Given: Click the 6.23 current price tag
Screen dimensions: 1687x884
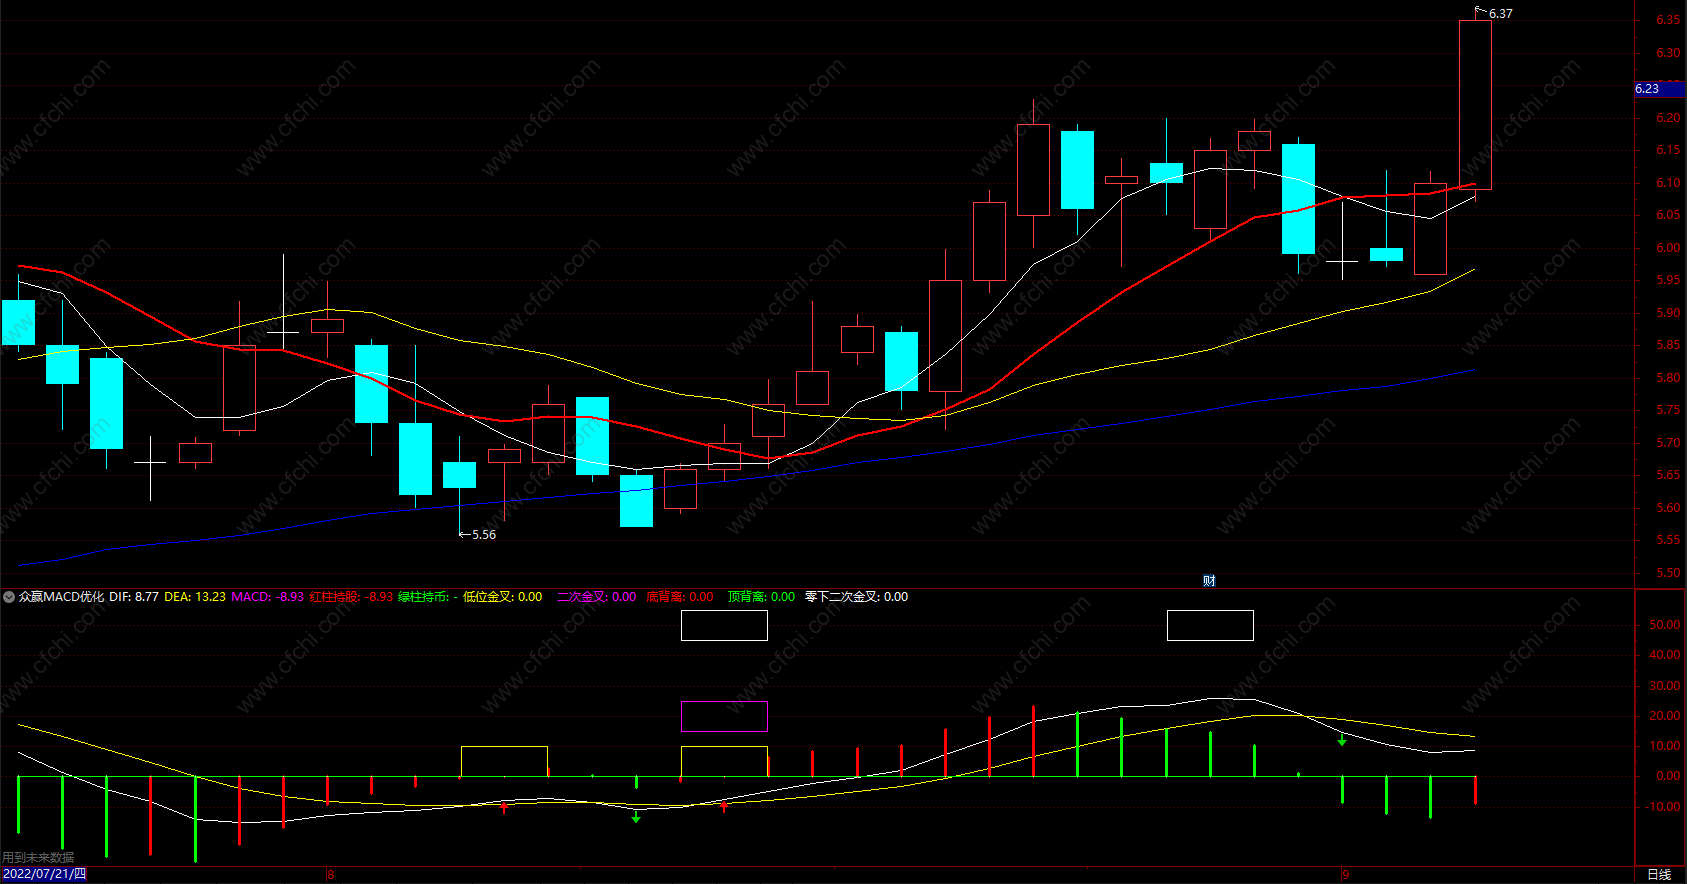Looking at the screenshot, I should coord(1658,89).
